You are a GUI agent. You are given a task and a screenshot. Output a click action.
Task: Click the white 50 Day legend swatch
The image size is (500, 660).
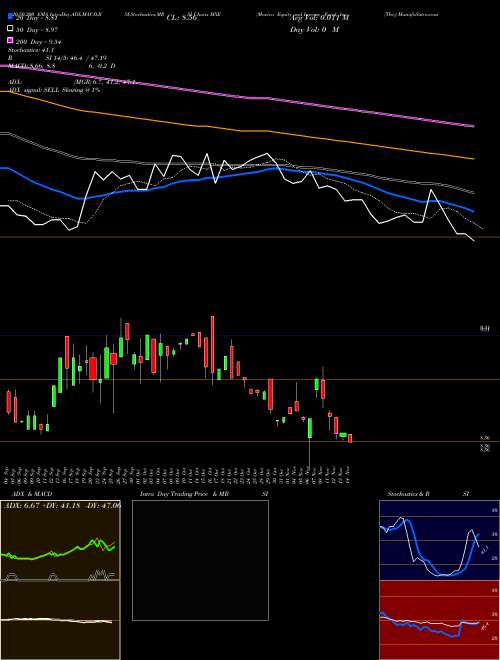10,29
